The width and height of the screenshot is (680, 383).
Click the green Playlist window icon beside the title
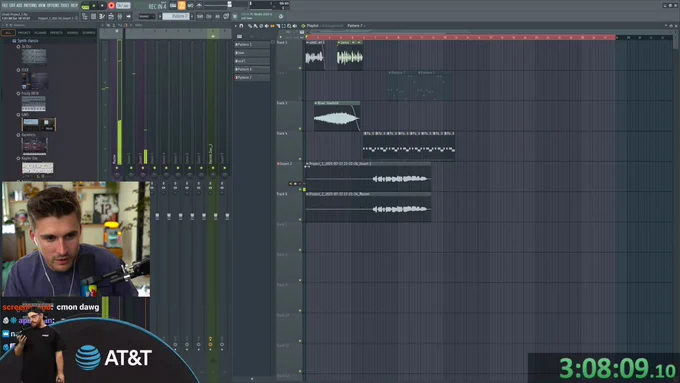[x=303, y=26]
